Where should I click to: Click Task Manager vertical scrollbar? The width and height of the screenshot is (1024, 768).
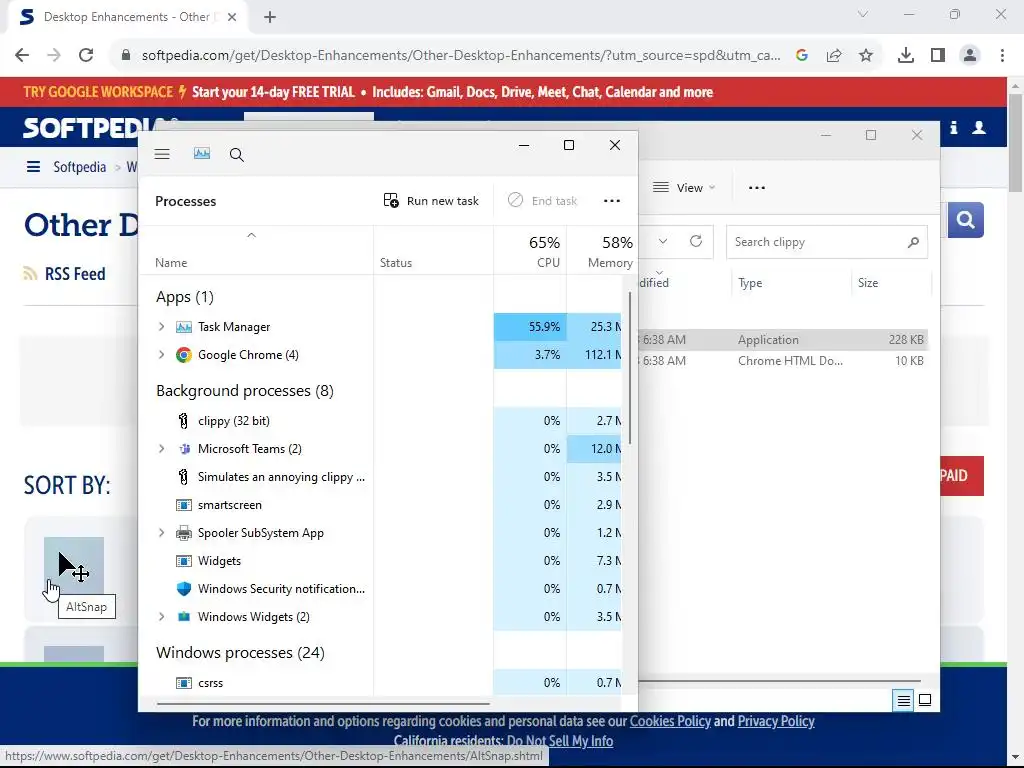pos(630,369)
